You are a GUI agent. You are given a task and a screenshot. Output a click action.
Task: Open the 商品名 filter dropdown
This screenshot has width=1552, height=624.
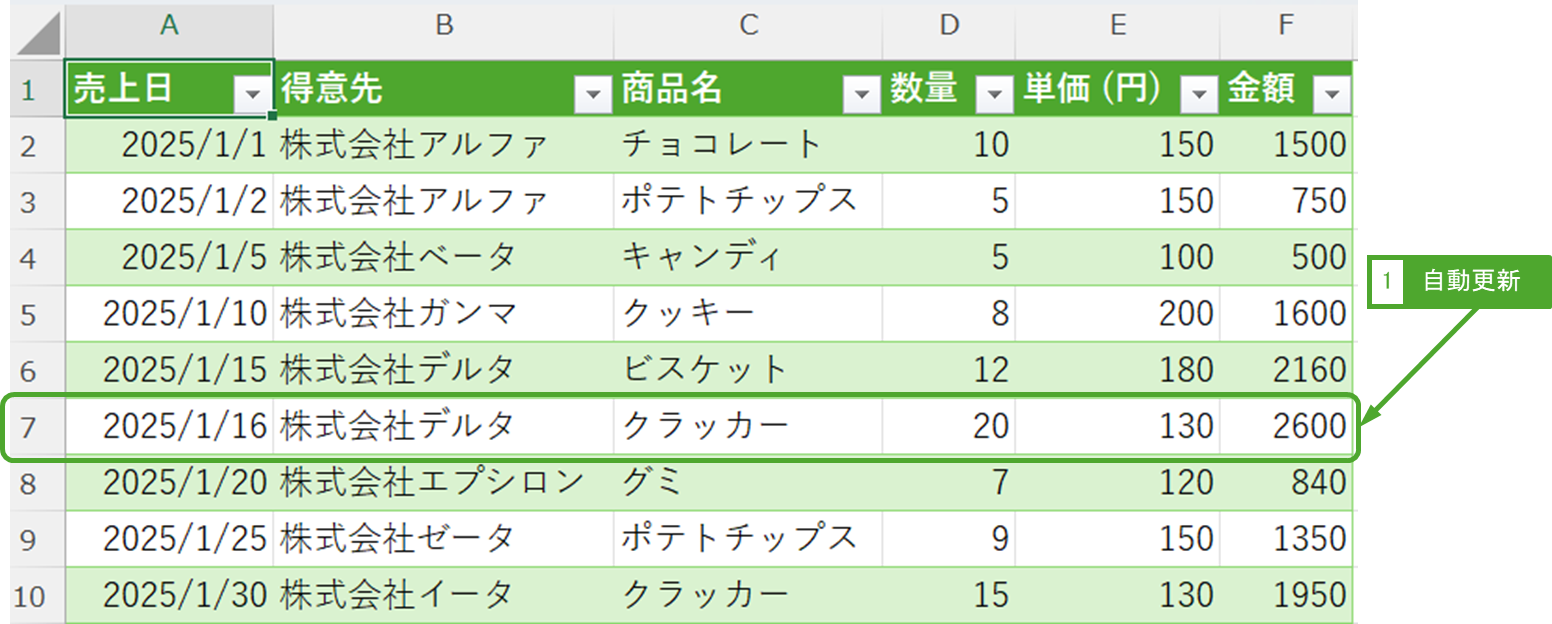click(x=861, y=94)
